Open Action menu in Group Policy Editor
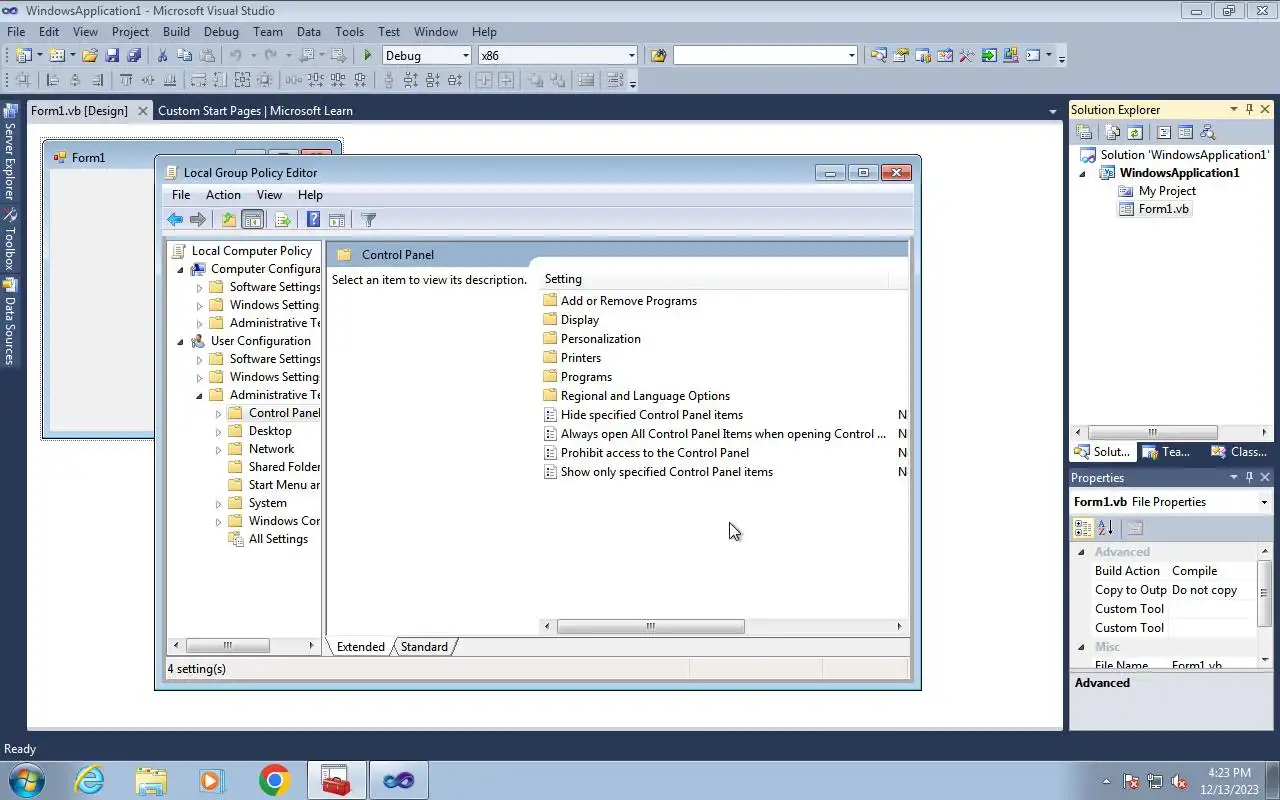This screenshot has width=1280, height=800. (223, 195)
